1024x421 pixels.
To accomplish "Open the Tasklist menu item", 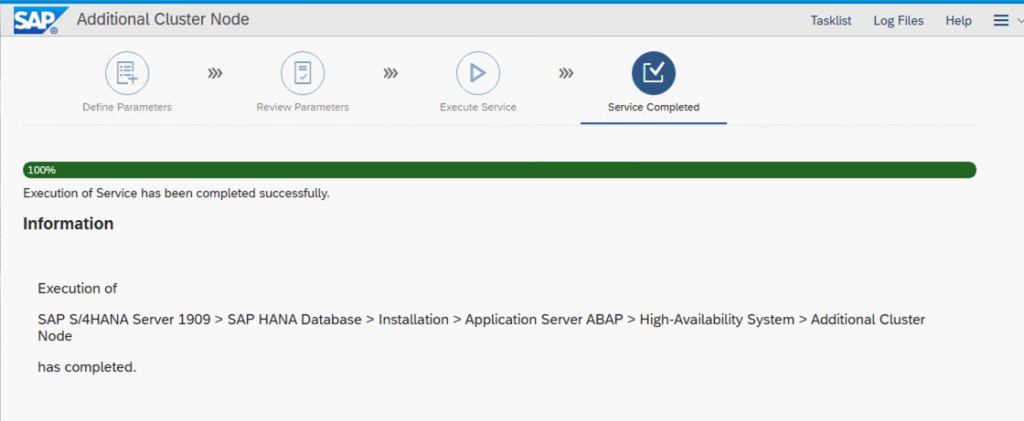I will [831, 21].
